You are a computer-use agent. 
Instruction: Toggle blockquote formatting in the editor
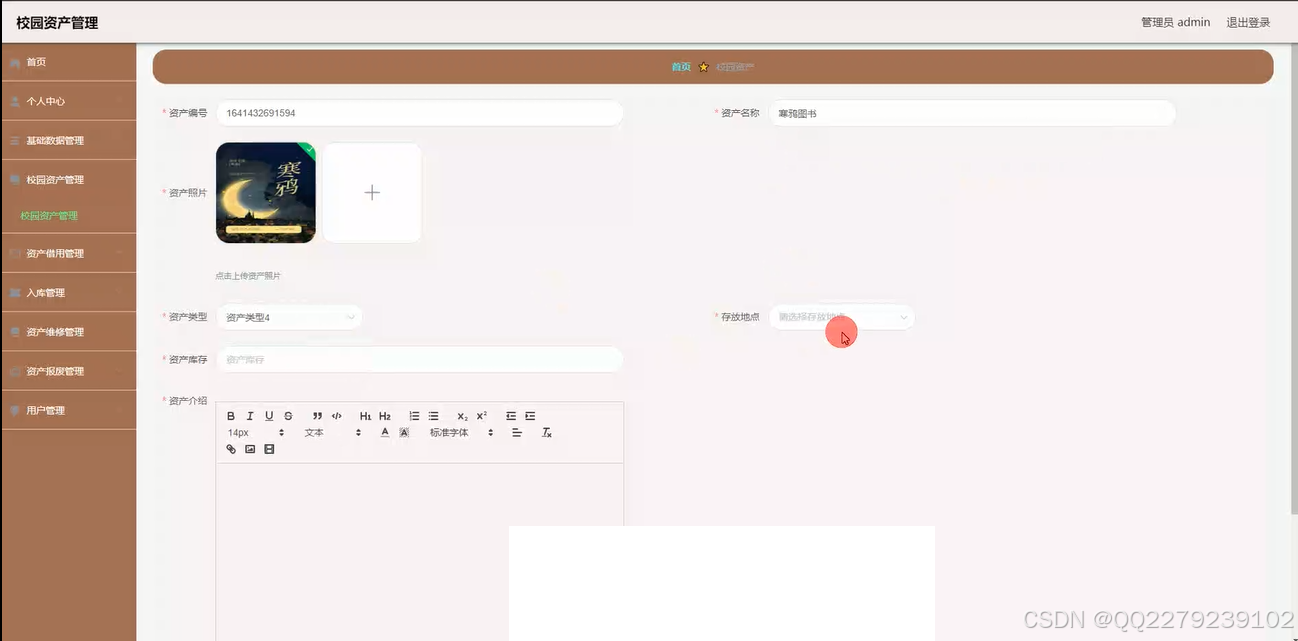click(x=317, y=415)
